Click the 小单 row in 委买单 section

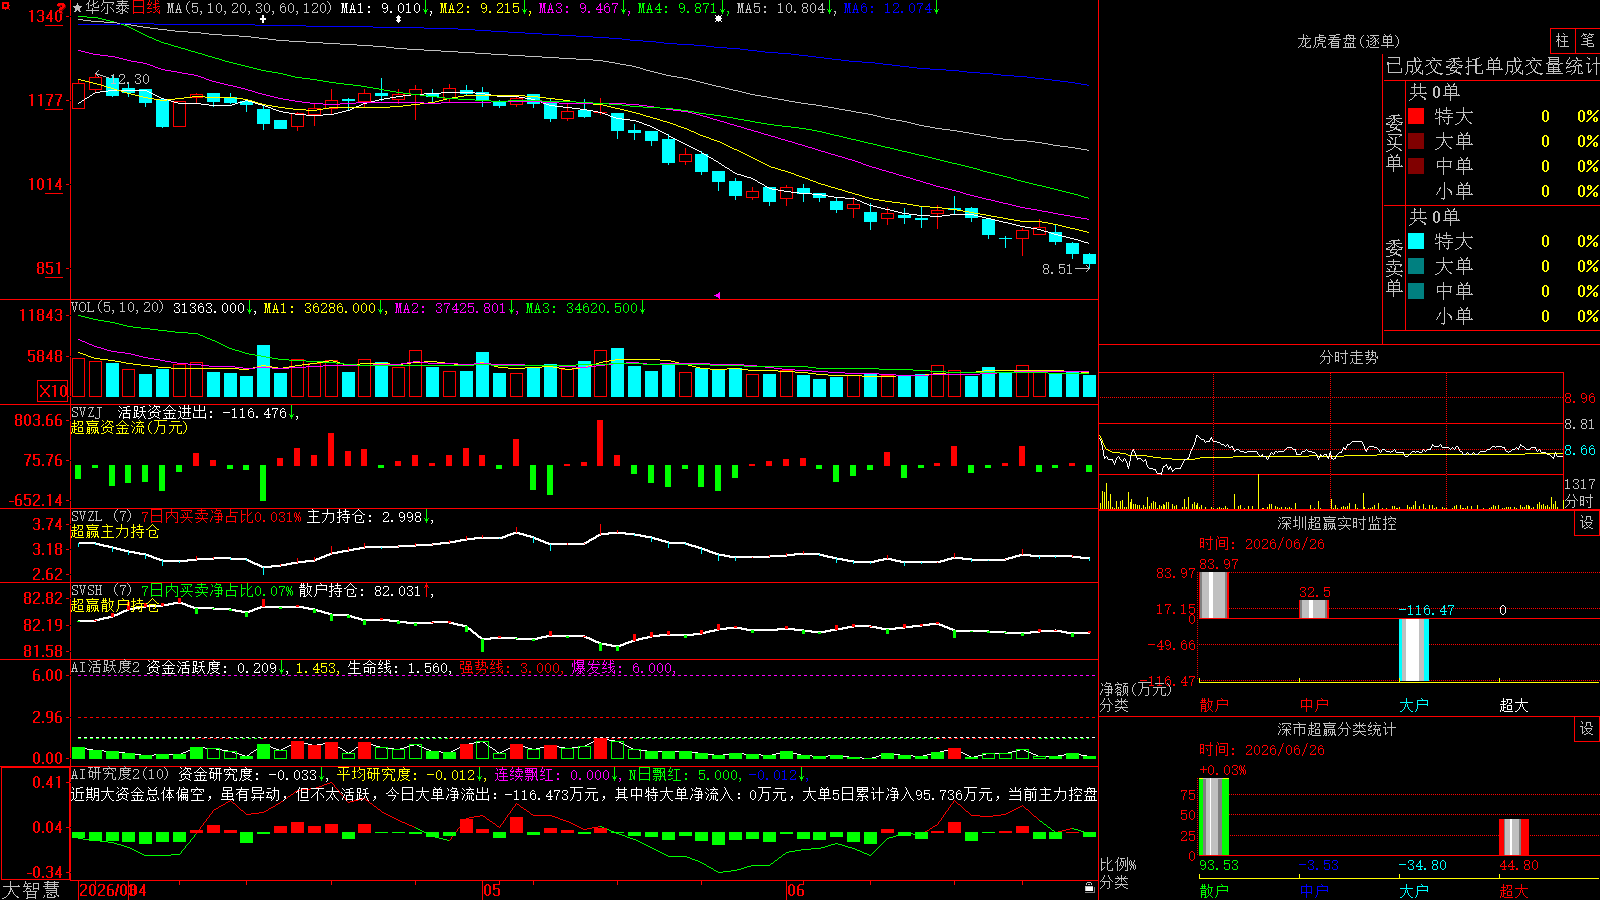pos(1503,191)
